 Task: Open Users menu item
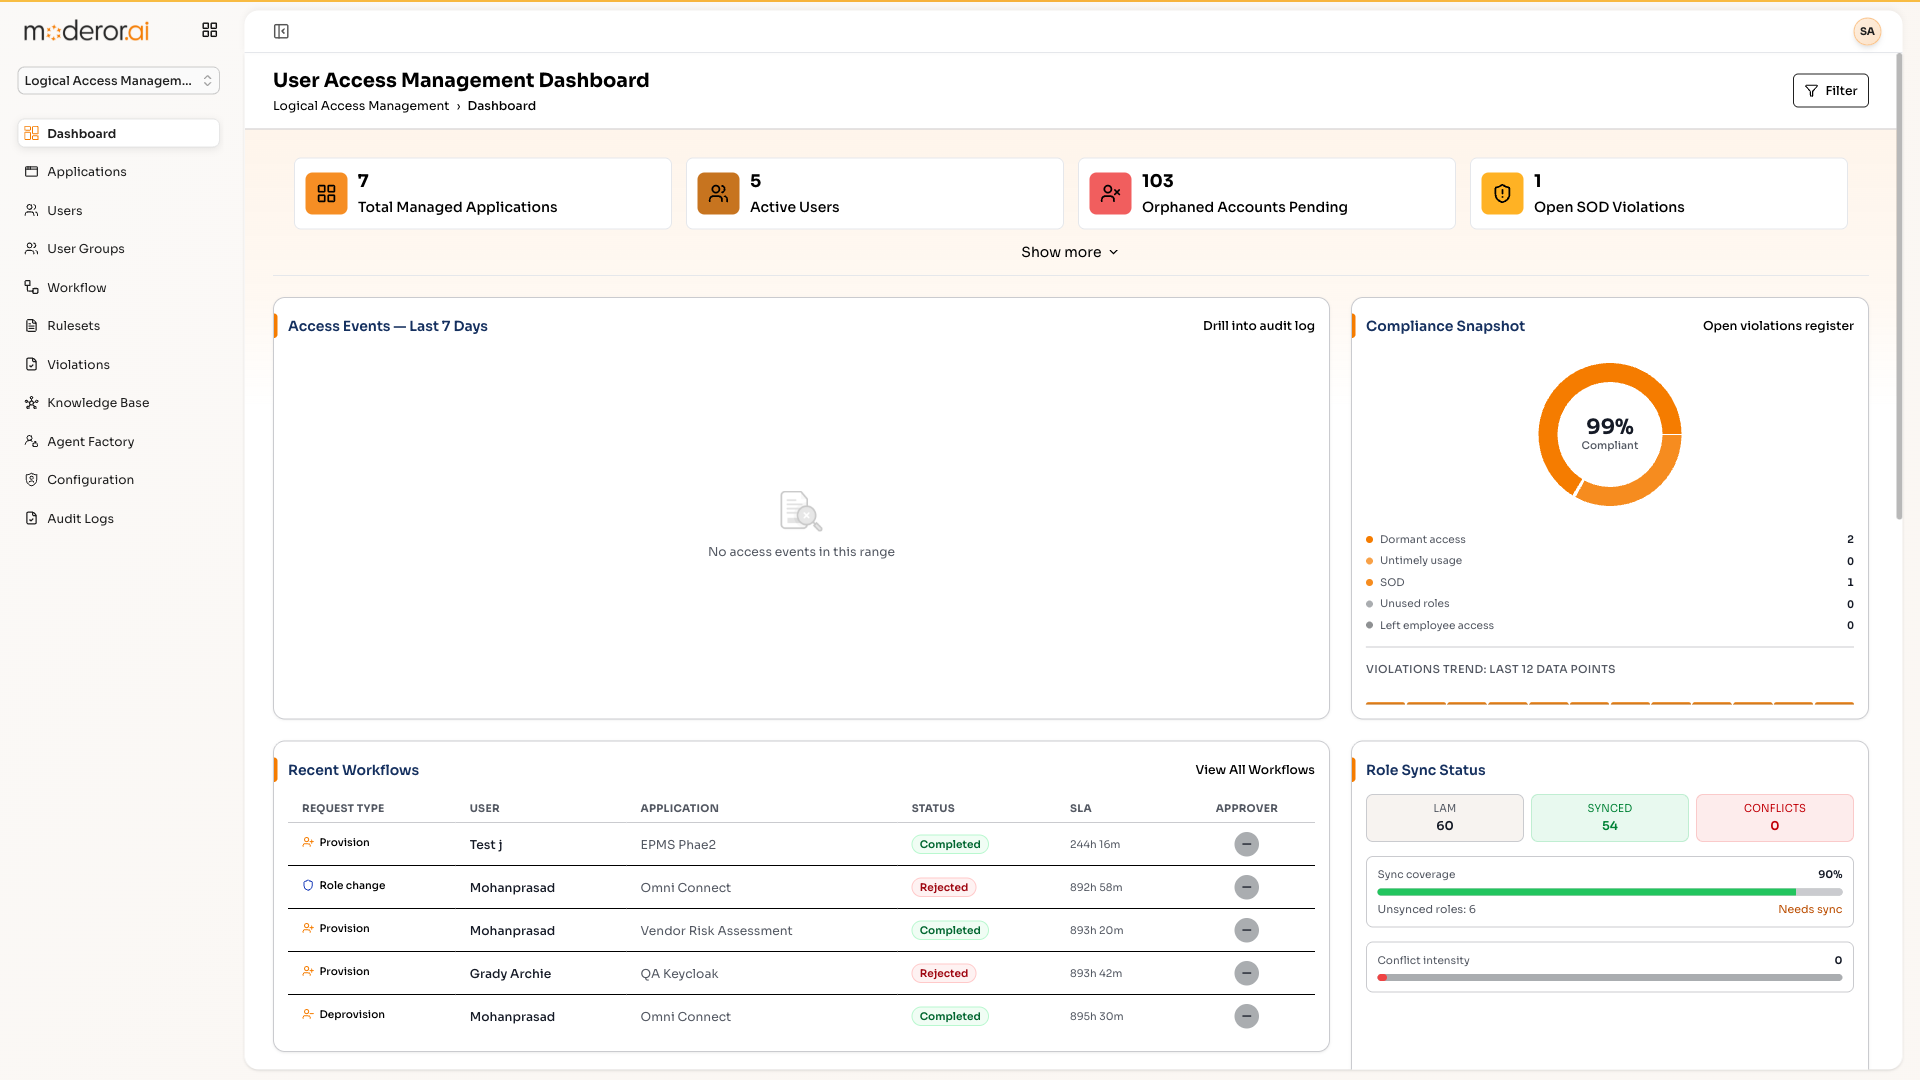click(x=118, y=210)
